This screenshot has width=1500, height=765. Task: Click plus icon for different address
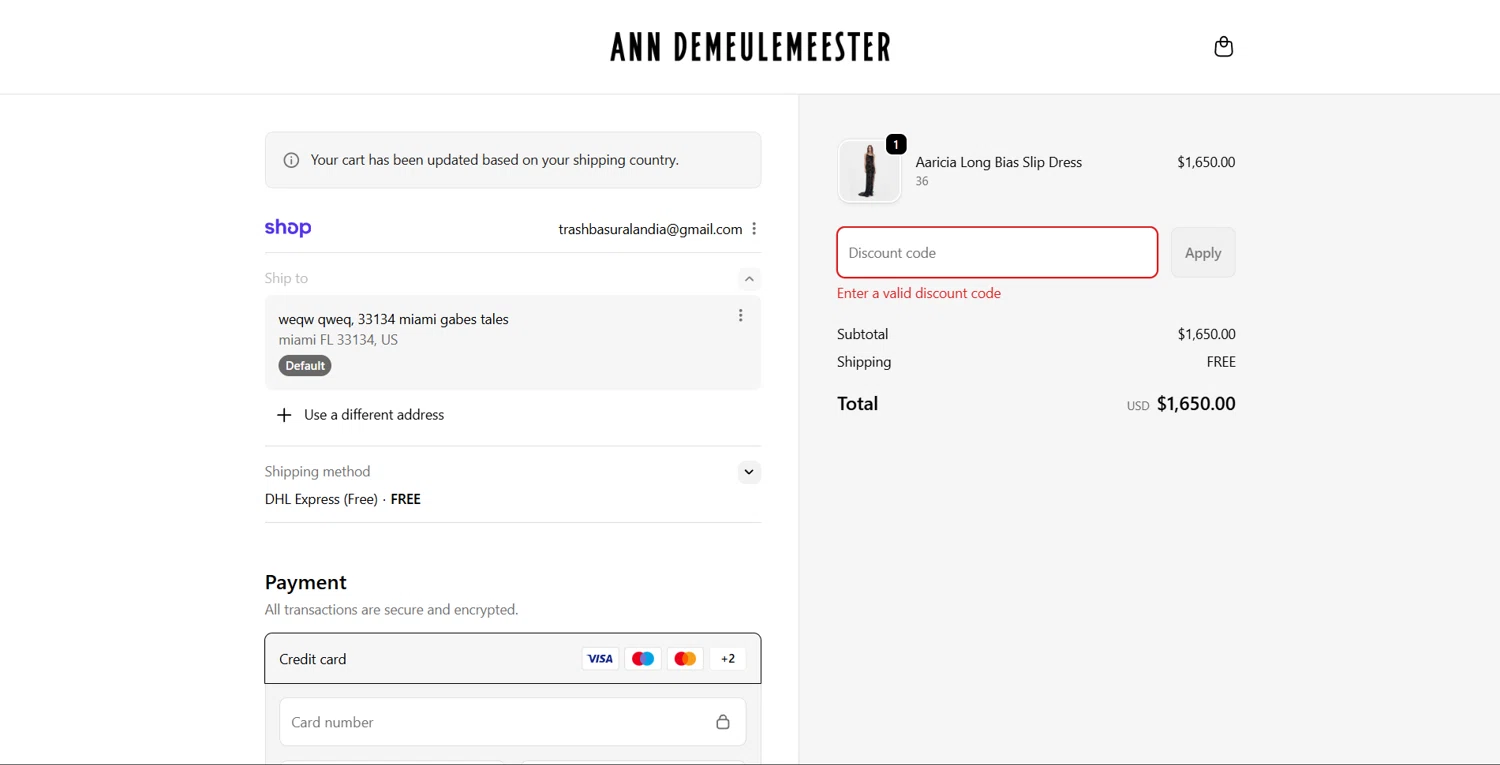point(284,415)
